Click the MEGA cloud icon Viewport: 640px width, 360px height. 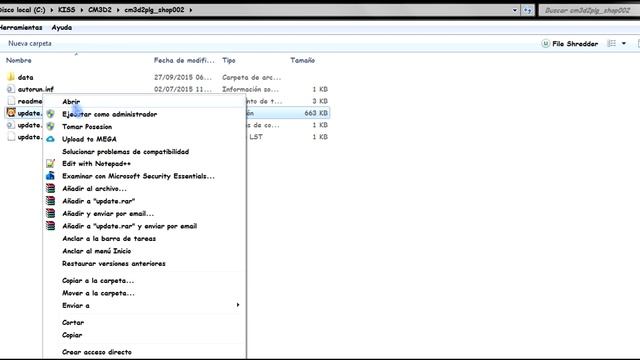point(50,139)
